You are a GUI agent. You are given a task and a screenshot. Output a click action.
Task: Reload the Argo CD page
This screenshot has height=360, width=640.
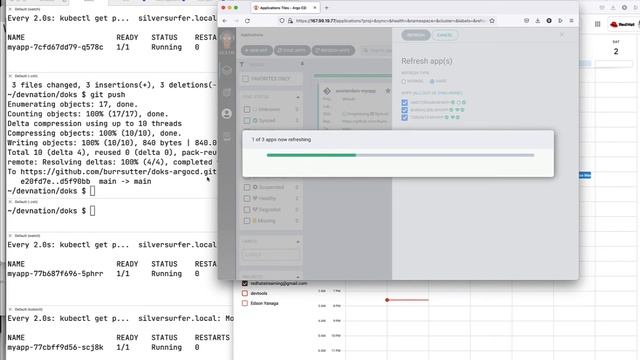(x=247, y=21)
